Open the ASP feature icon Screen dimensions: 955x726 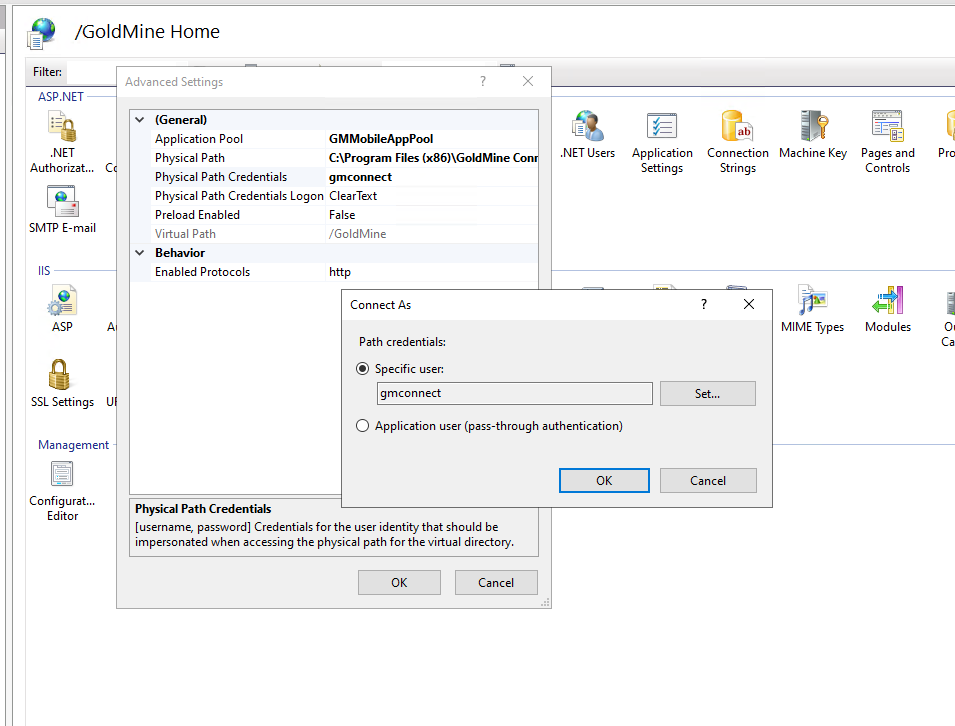click(x=61, y=308)
